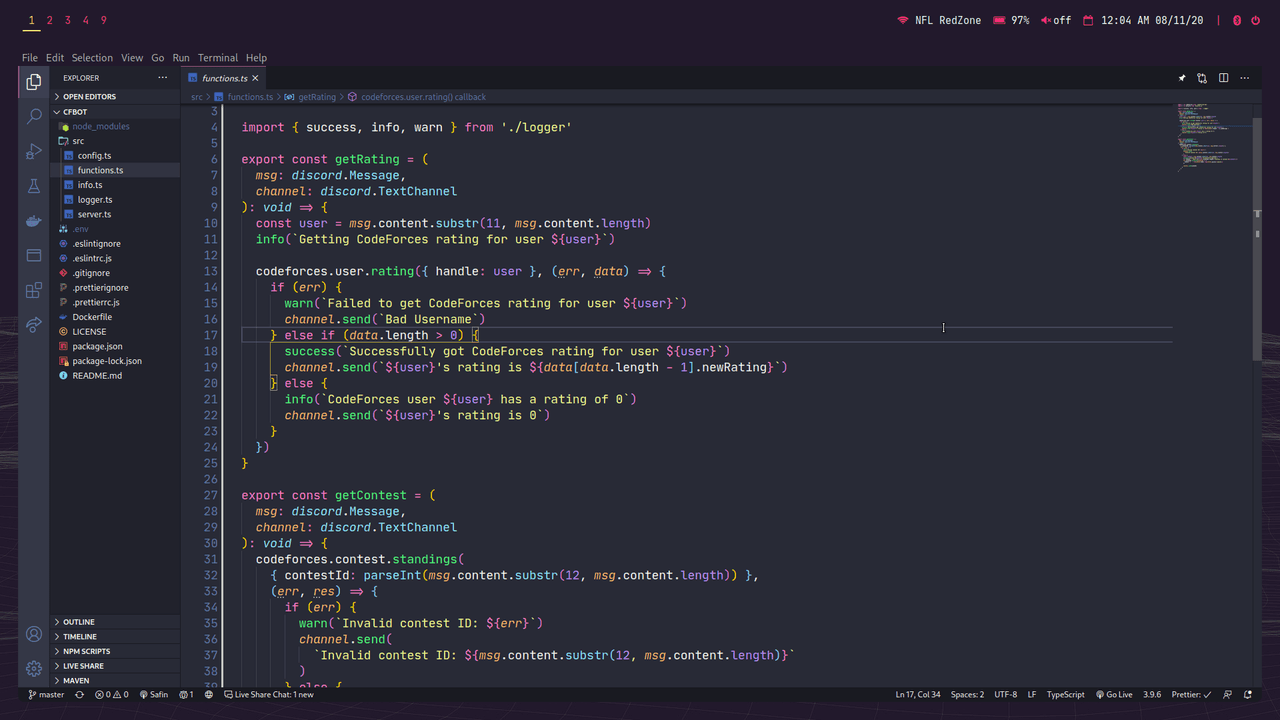Open the Docker view icon

[x=34, y=221]
